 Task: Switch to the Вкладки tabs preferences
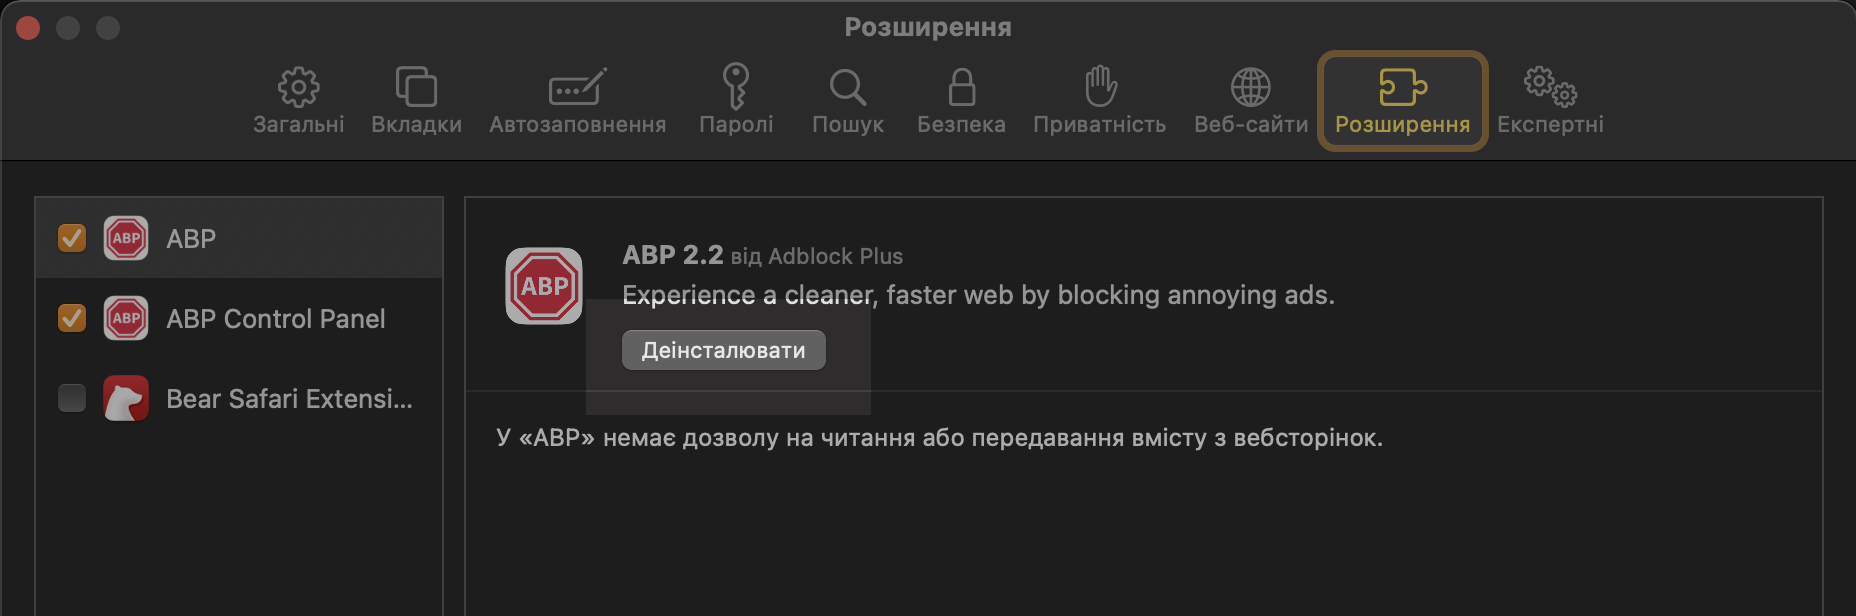pyautogui.click(x=416, y=101)
